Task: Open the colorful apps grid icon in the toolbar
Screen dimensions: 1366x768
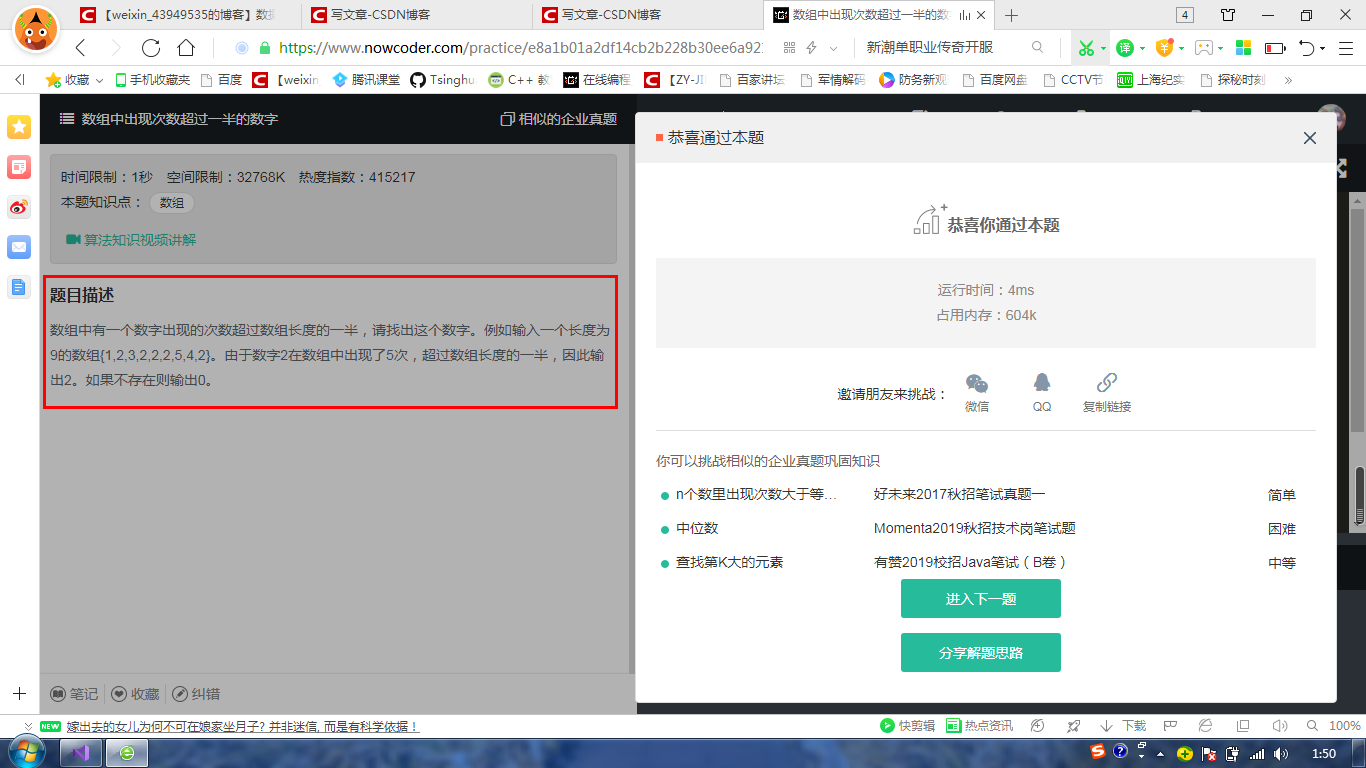Action: coord(1242,47)
